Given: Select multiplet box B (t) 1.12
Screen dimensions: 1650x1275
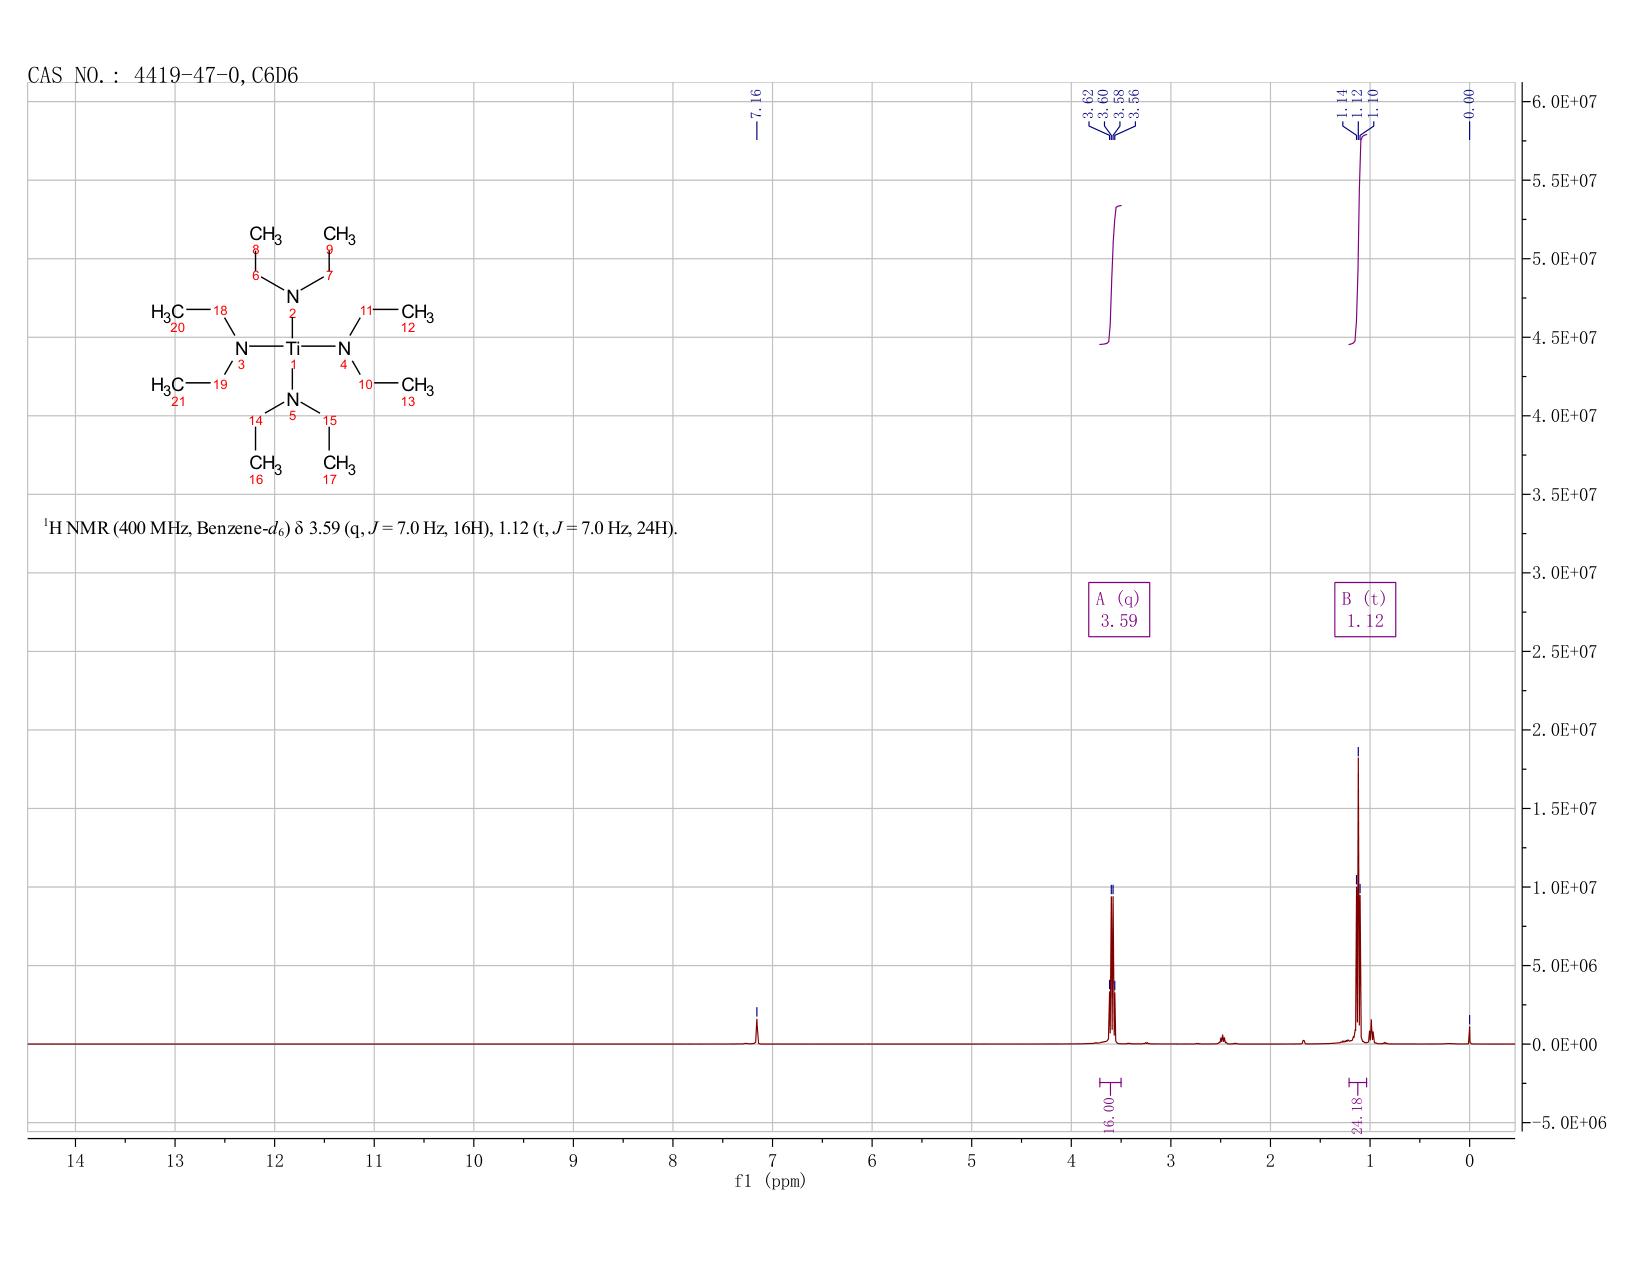Looking at the screenshot, I should (x=1365, y=609).
